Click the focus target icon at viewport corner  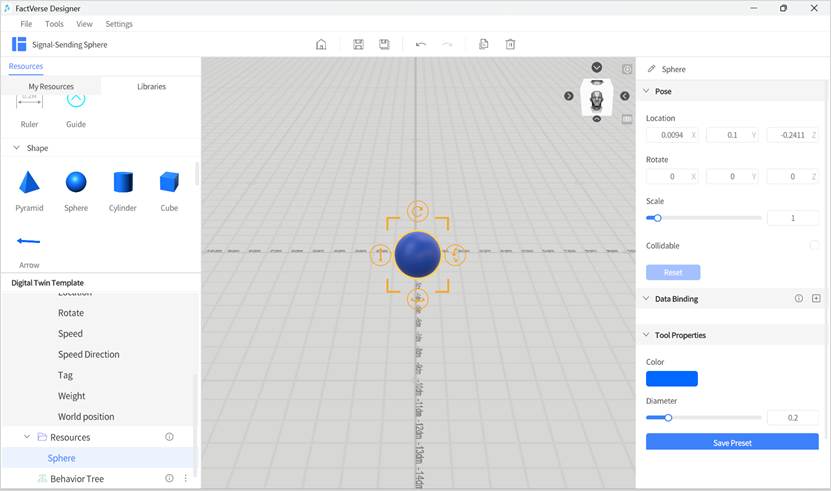click(627, 69)
